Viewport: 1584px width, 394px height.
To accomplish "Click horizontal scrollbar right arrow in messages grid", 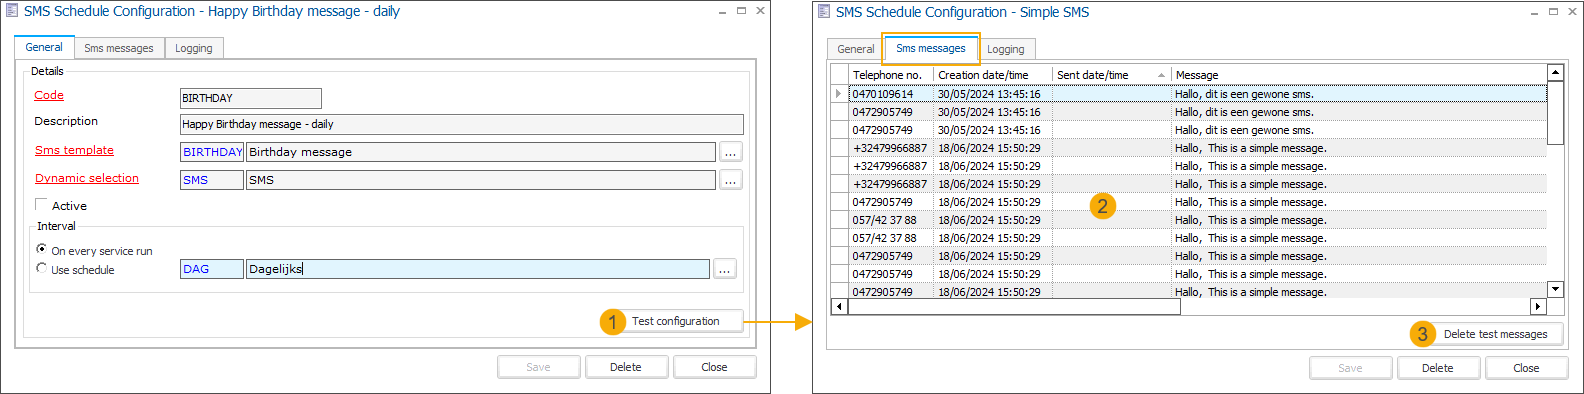I will tap(1539, 306).
